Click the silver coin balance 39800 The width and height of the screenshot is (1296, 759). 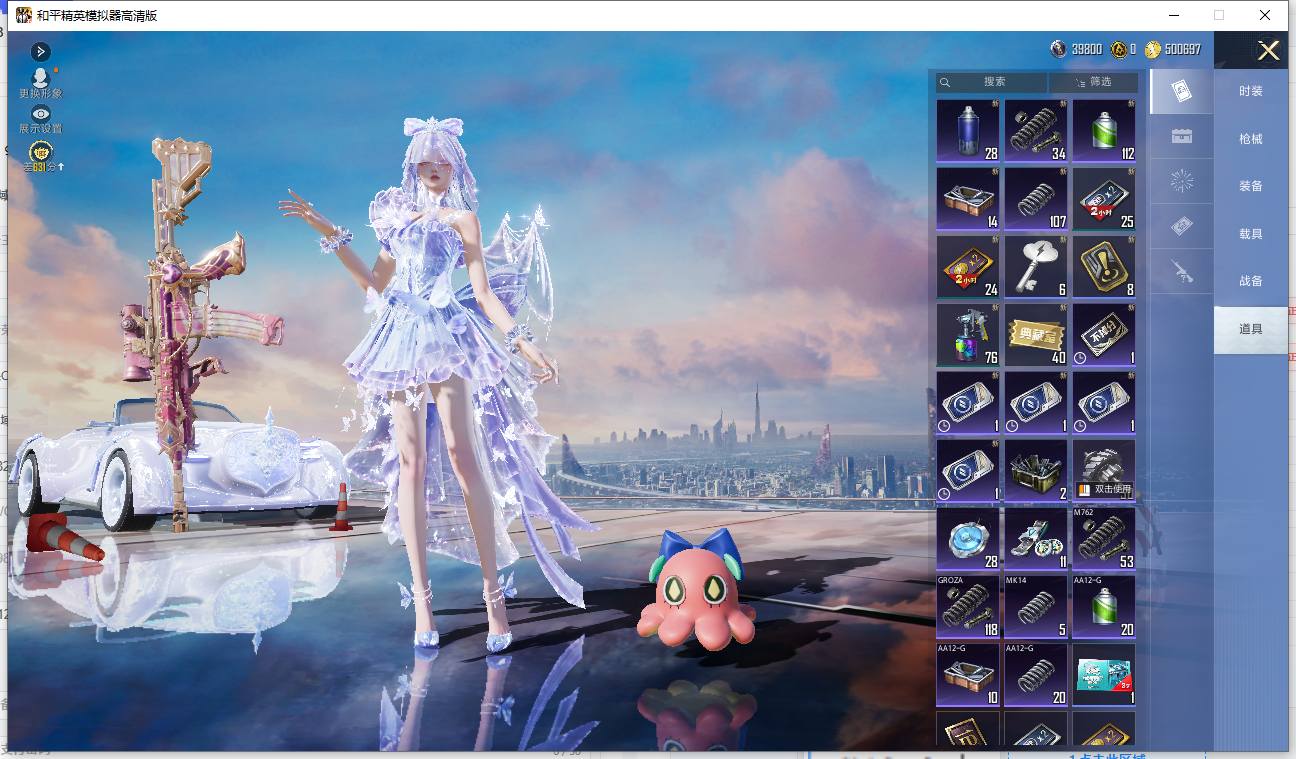coord(1076,49)
